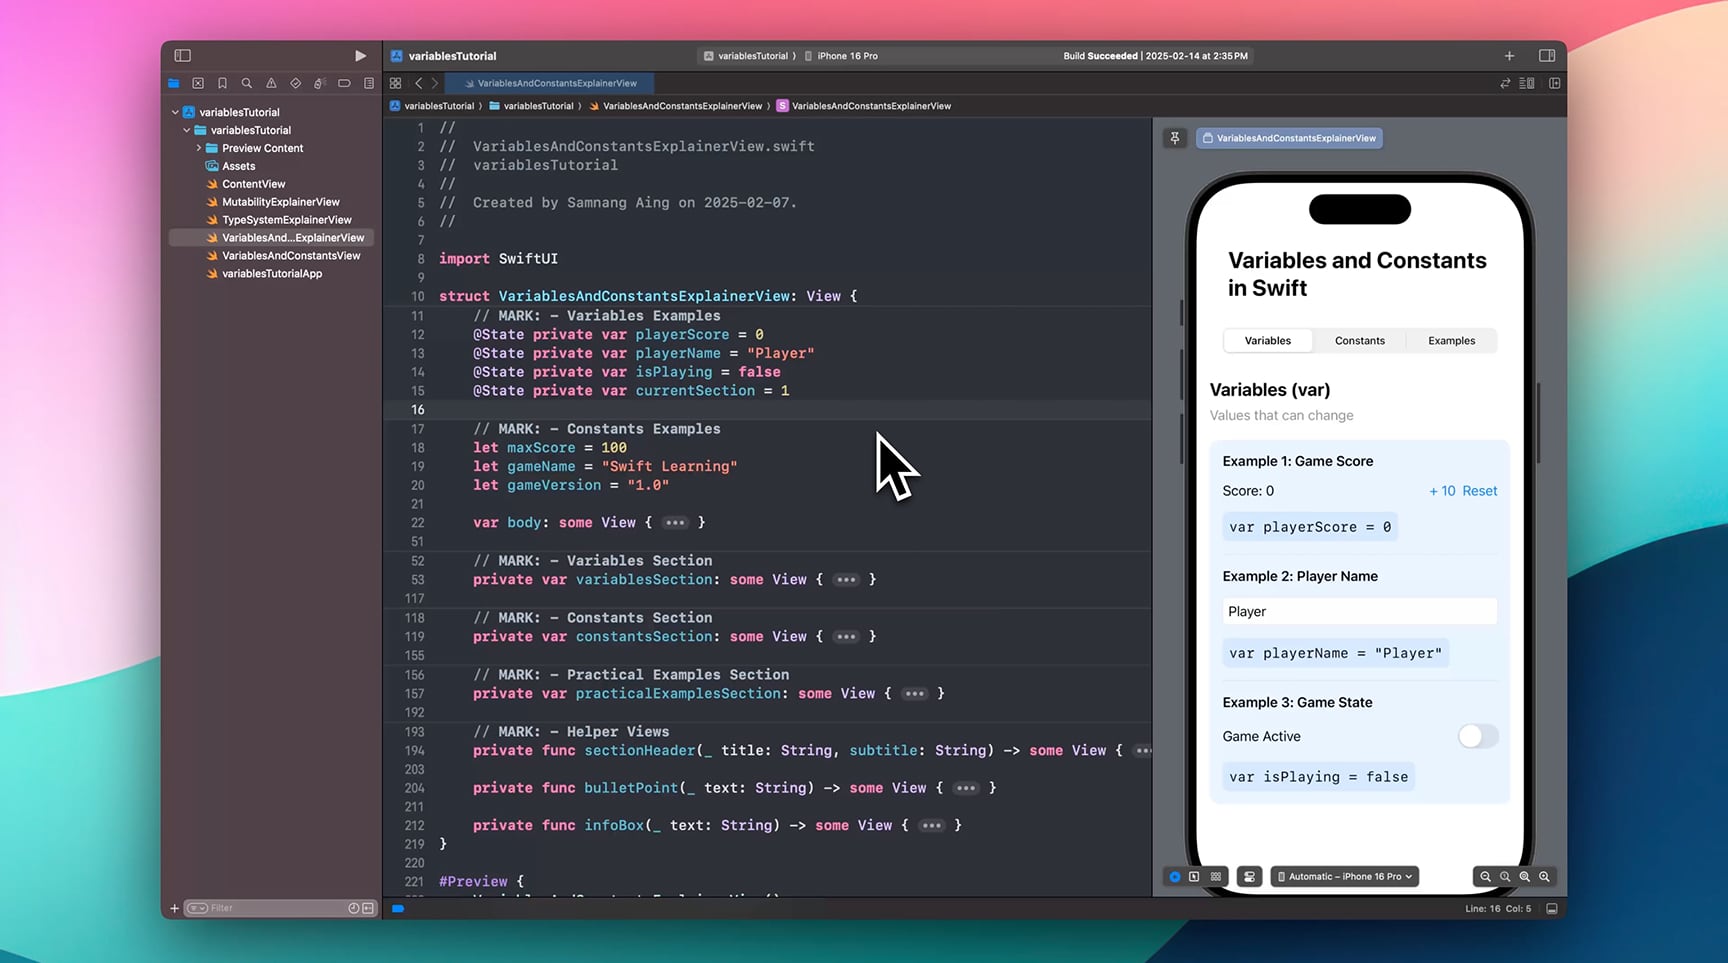1728x963 pixels.
Task: Zoom out of the canvas preview
Action: [x=1485, y=877]
